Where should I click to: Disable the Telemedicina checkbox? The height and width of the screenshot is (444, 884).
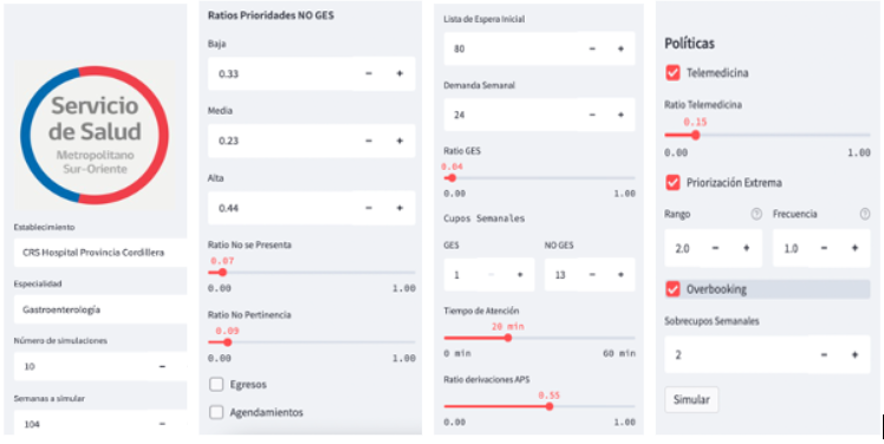[673, 73]
